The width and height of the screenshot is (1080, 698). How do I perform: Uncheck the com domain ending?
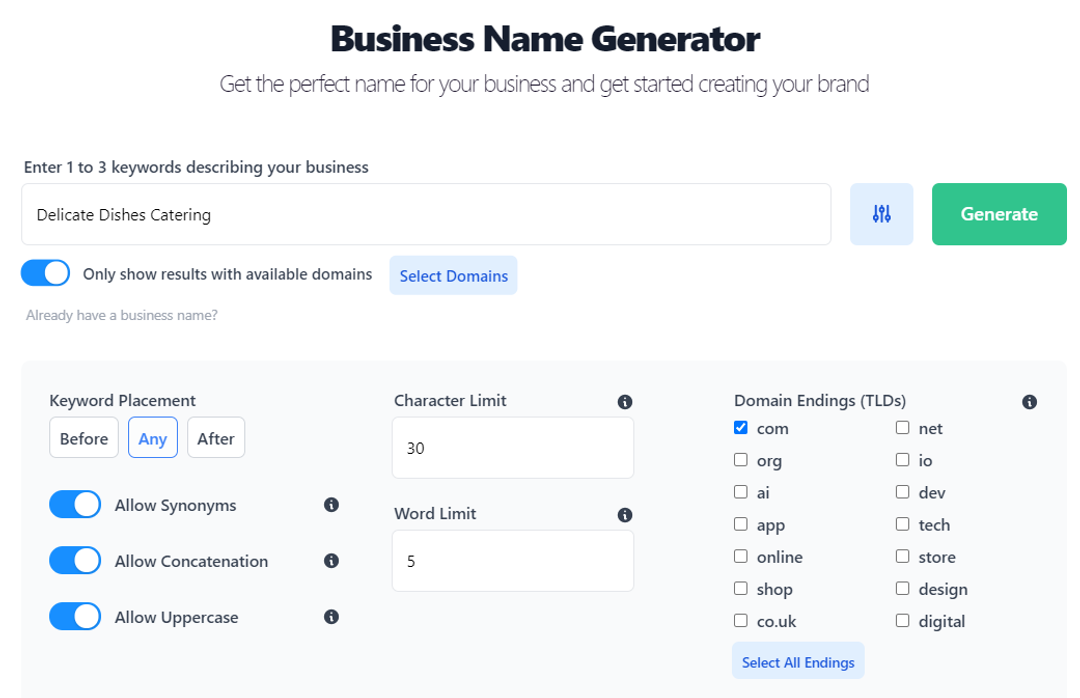(x=741, y=427)
